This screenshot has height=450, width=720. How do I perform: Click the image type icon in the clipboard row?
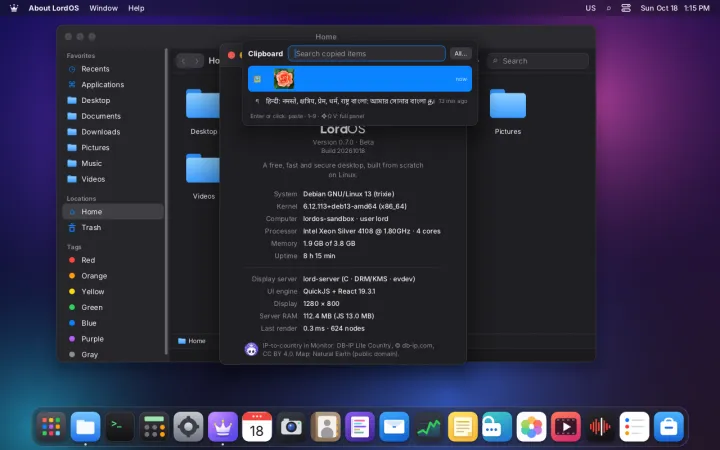click(258, 79)
